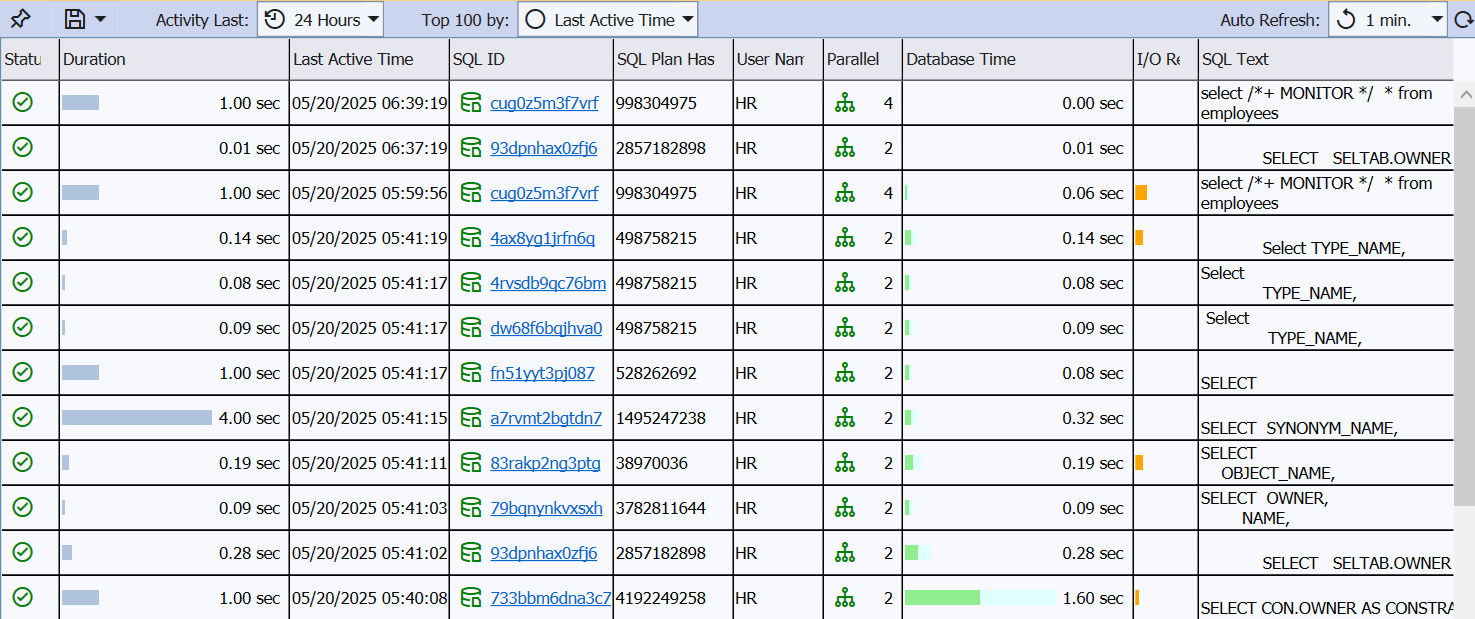Pin the SQL Monitor panel
This screenshot has width=1475, height=619.
[20, 18]
